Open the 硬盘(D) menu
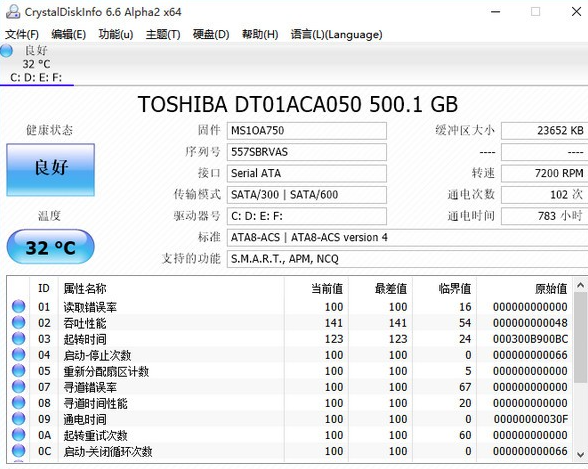The height and width of the screenshot is (469, 588). (x=211, y=34)
